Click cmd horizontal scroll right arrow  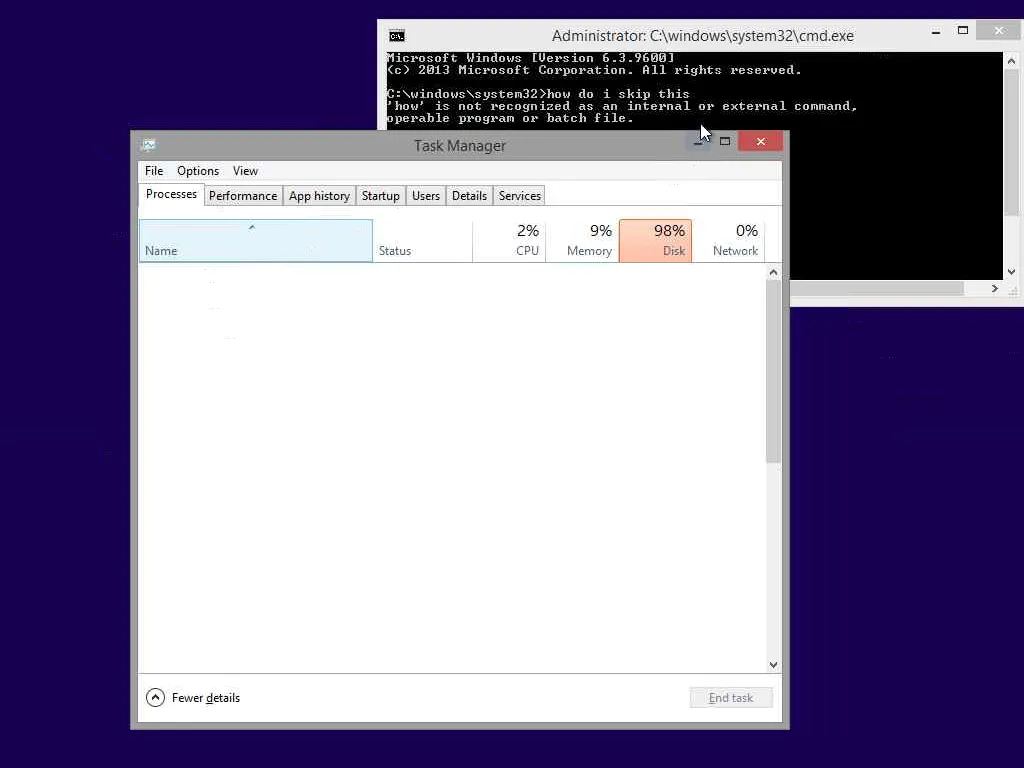(995, 288)
